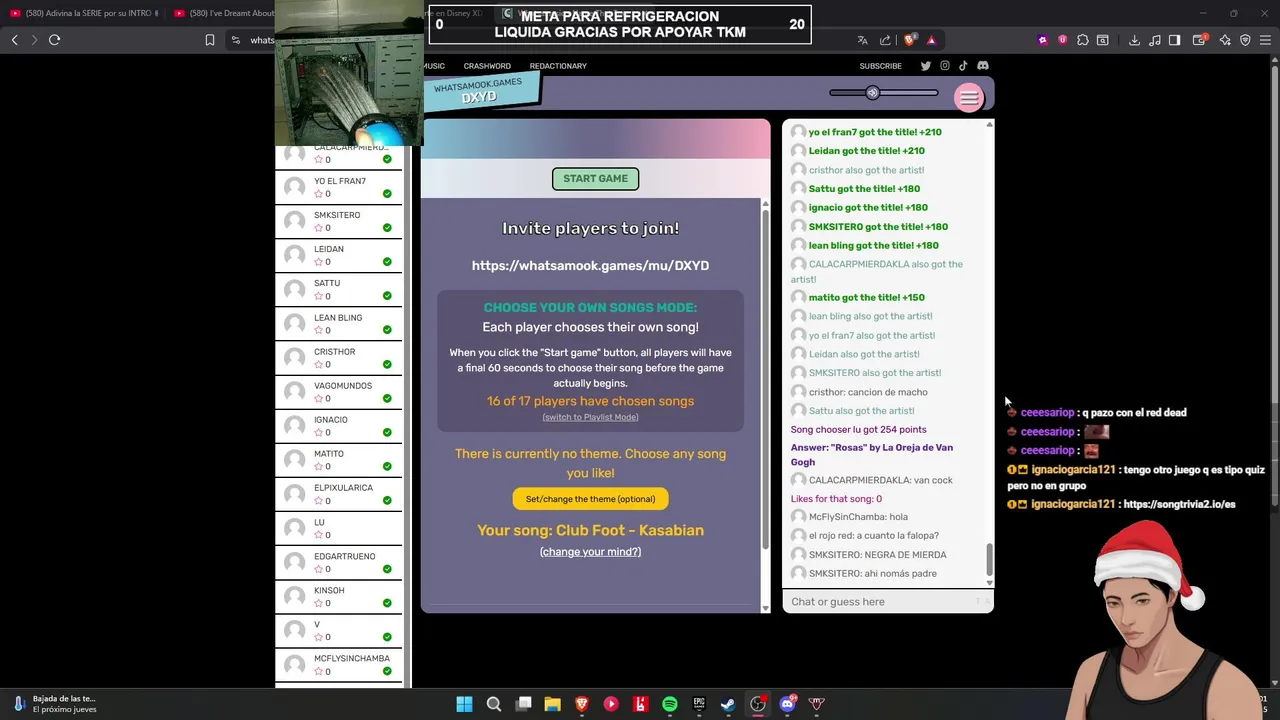Open the browser main hamburger menu
The height and width of the screenshot is (720, 1280).
pyautogui.click(x=1265, y=40)
